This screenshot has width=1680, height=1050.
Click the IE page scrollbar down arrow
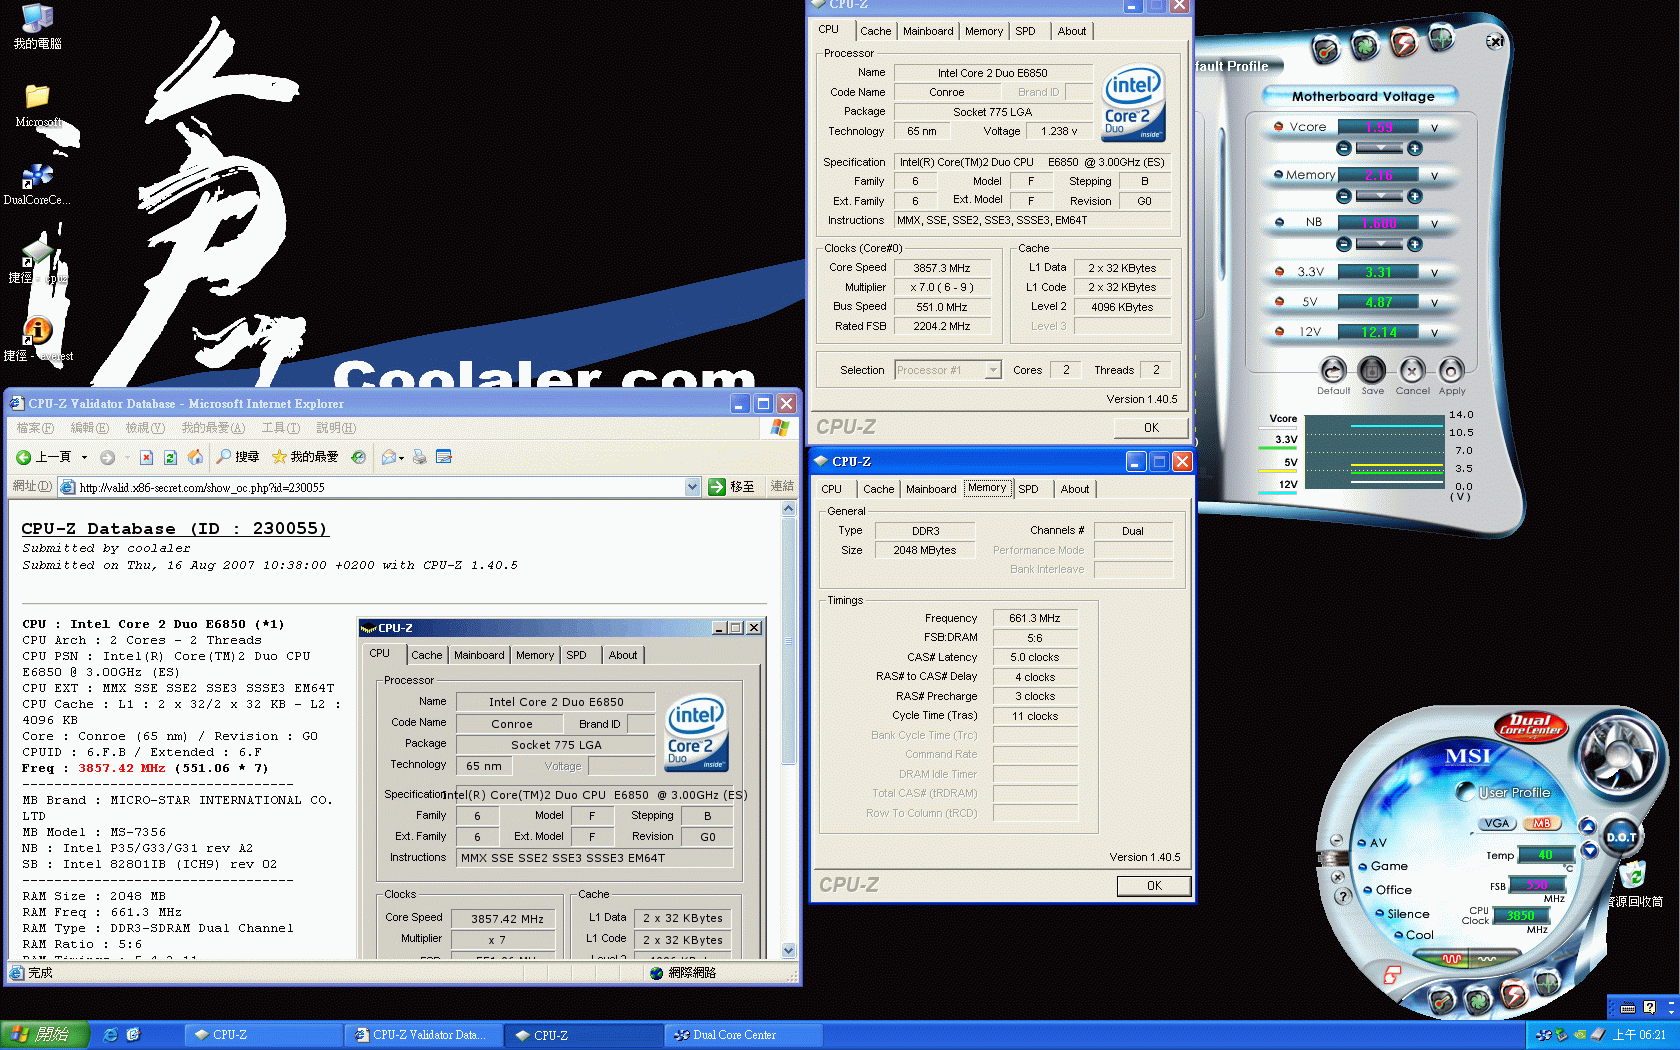point(788,951)
